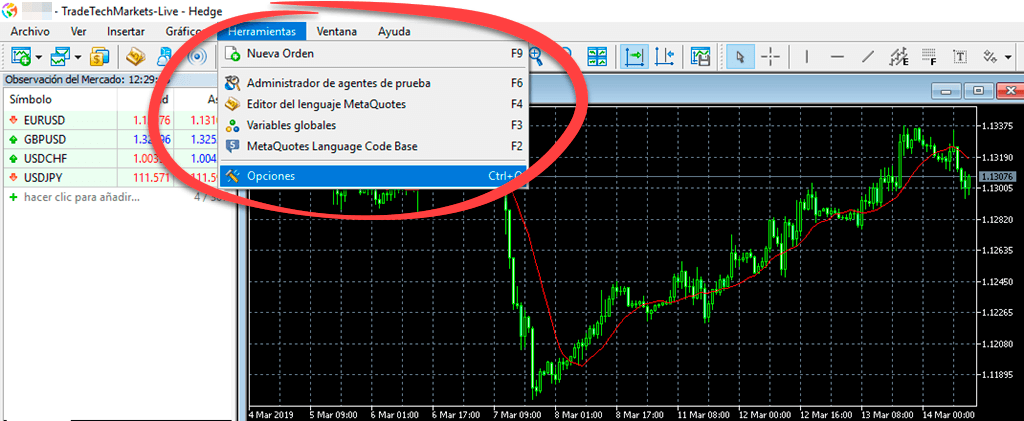Expand the profiles dropdown arrow

pyautogui.click(x=78, y=57)
